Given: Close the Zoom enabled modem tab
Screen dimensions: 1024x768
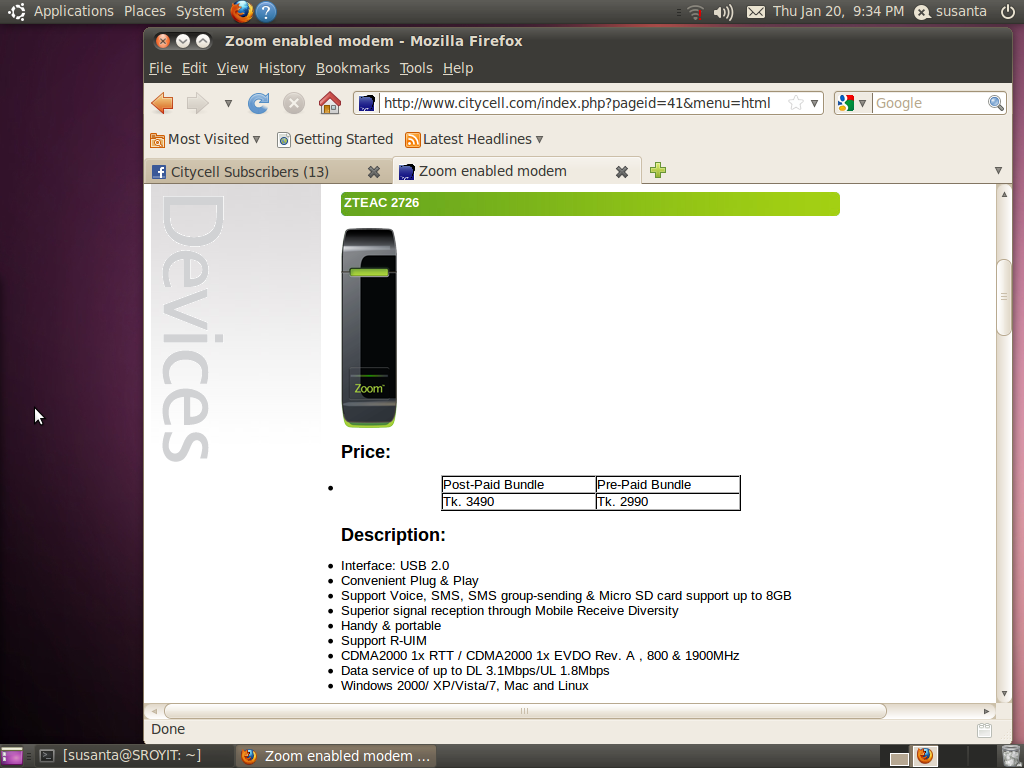Looking at the screenshot, I should coord(622,172).
